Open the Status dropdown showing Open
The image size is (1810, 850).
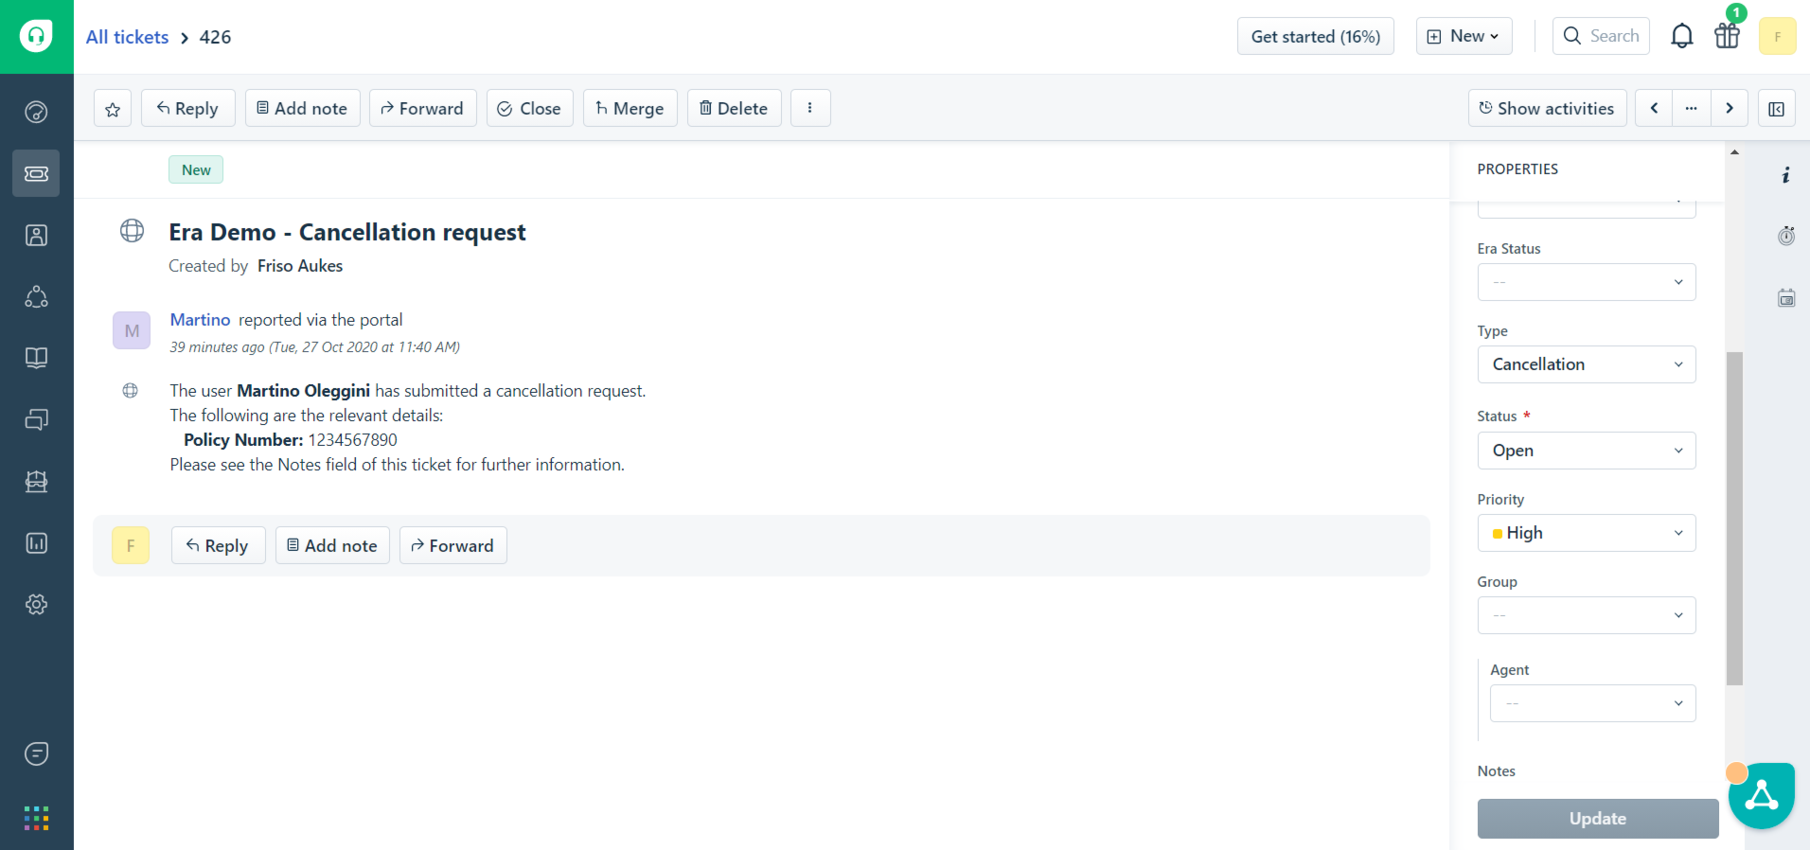[1586, 450]
